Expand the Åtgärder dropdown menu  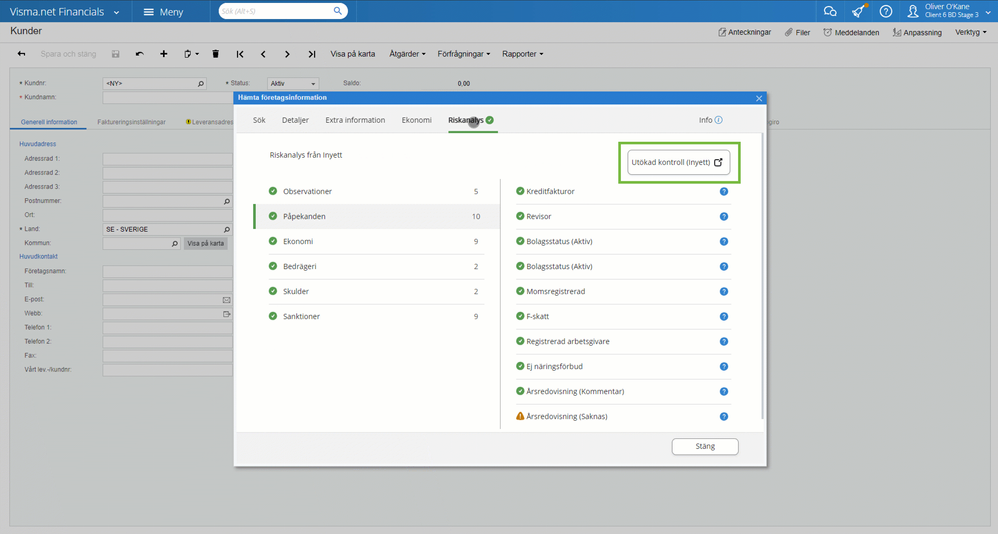tap(406, 54)
